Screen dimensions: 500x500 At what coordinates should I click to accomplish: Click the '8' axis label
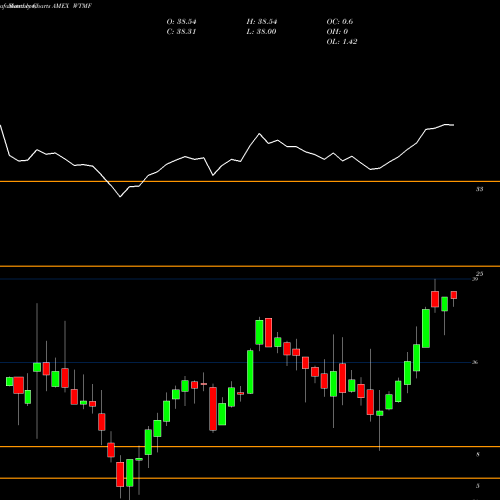(x=478, y=454)
